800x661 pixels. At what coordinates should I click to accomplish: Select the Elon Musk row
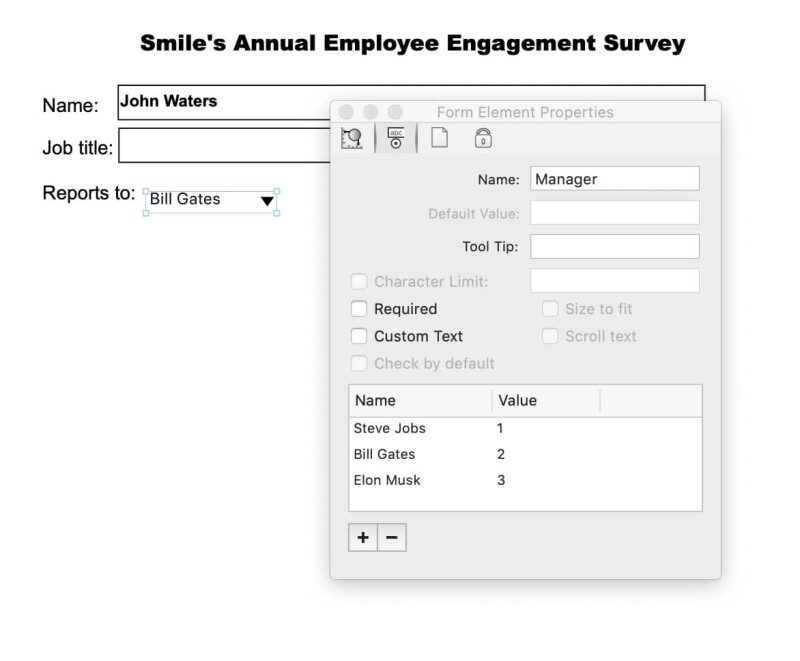pyautogui.click(x=525, y=480)
